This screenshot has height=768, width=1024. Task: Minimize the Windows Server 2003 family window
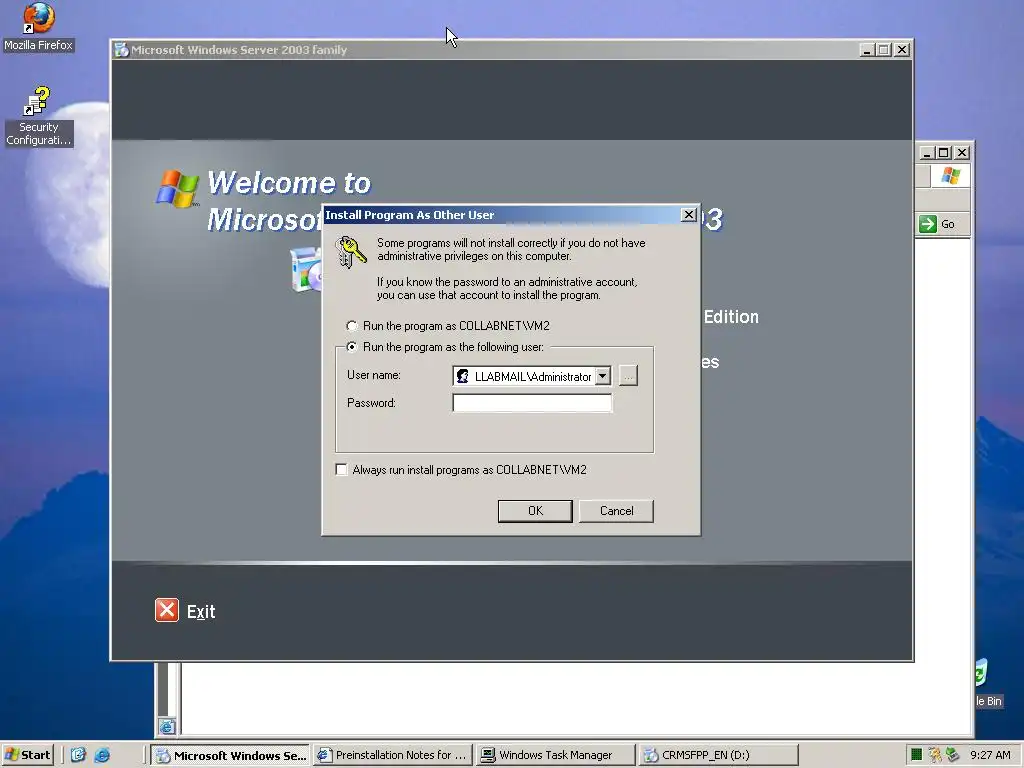(x=867, y=50)
